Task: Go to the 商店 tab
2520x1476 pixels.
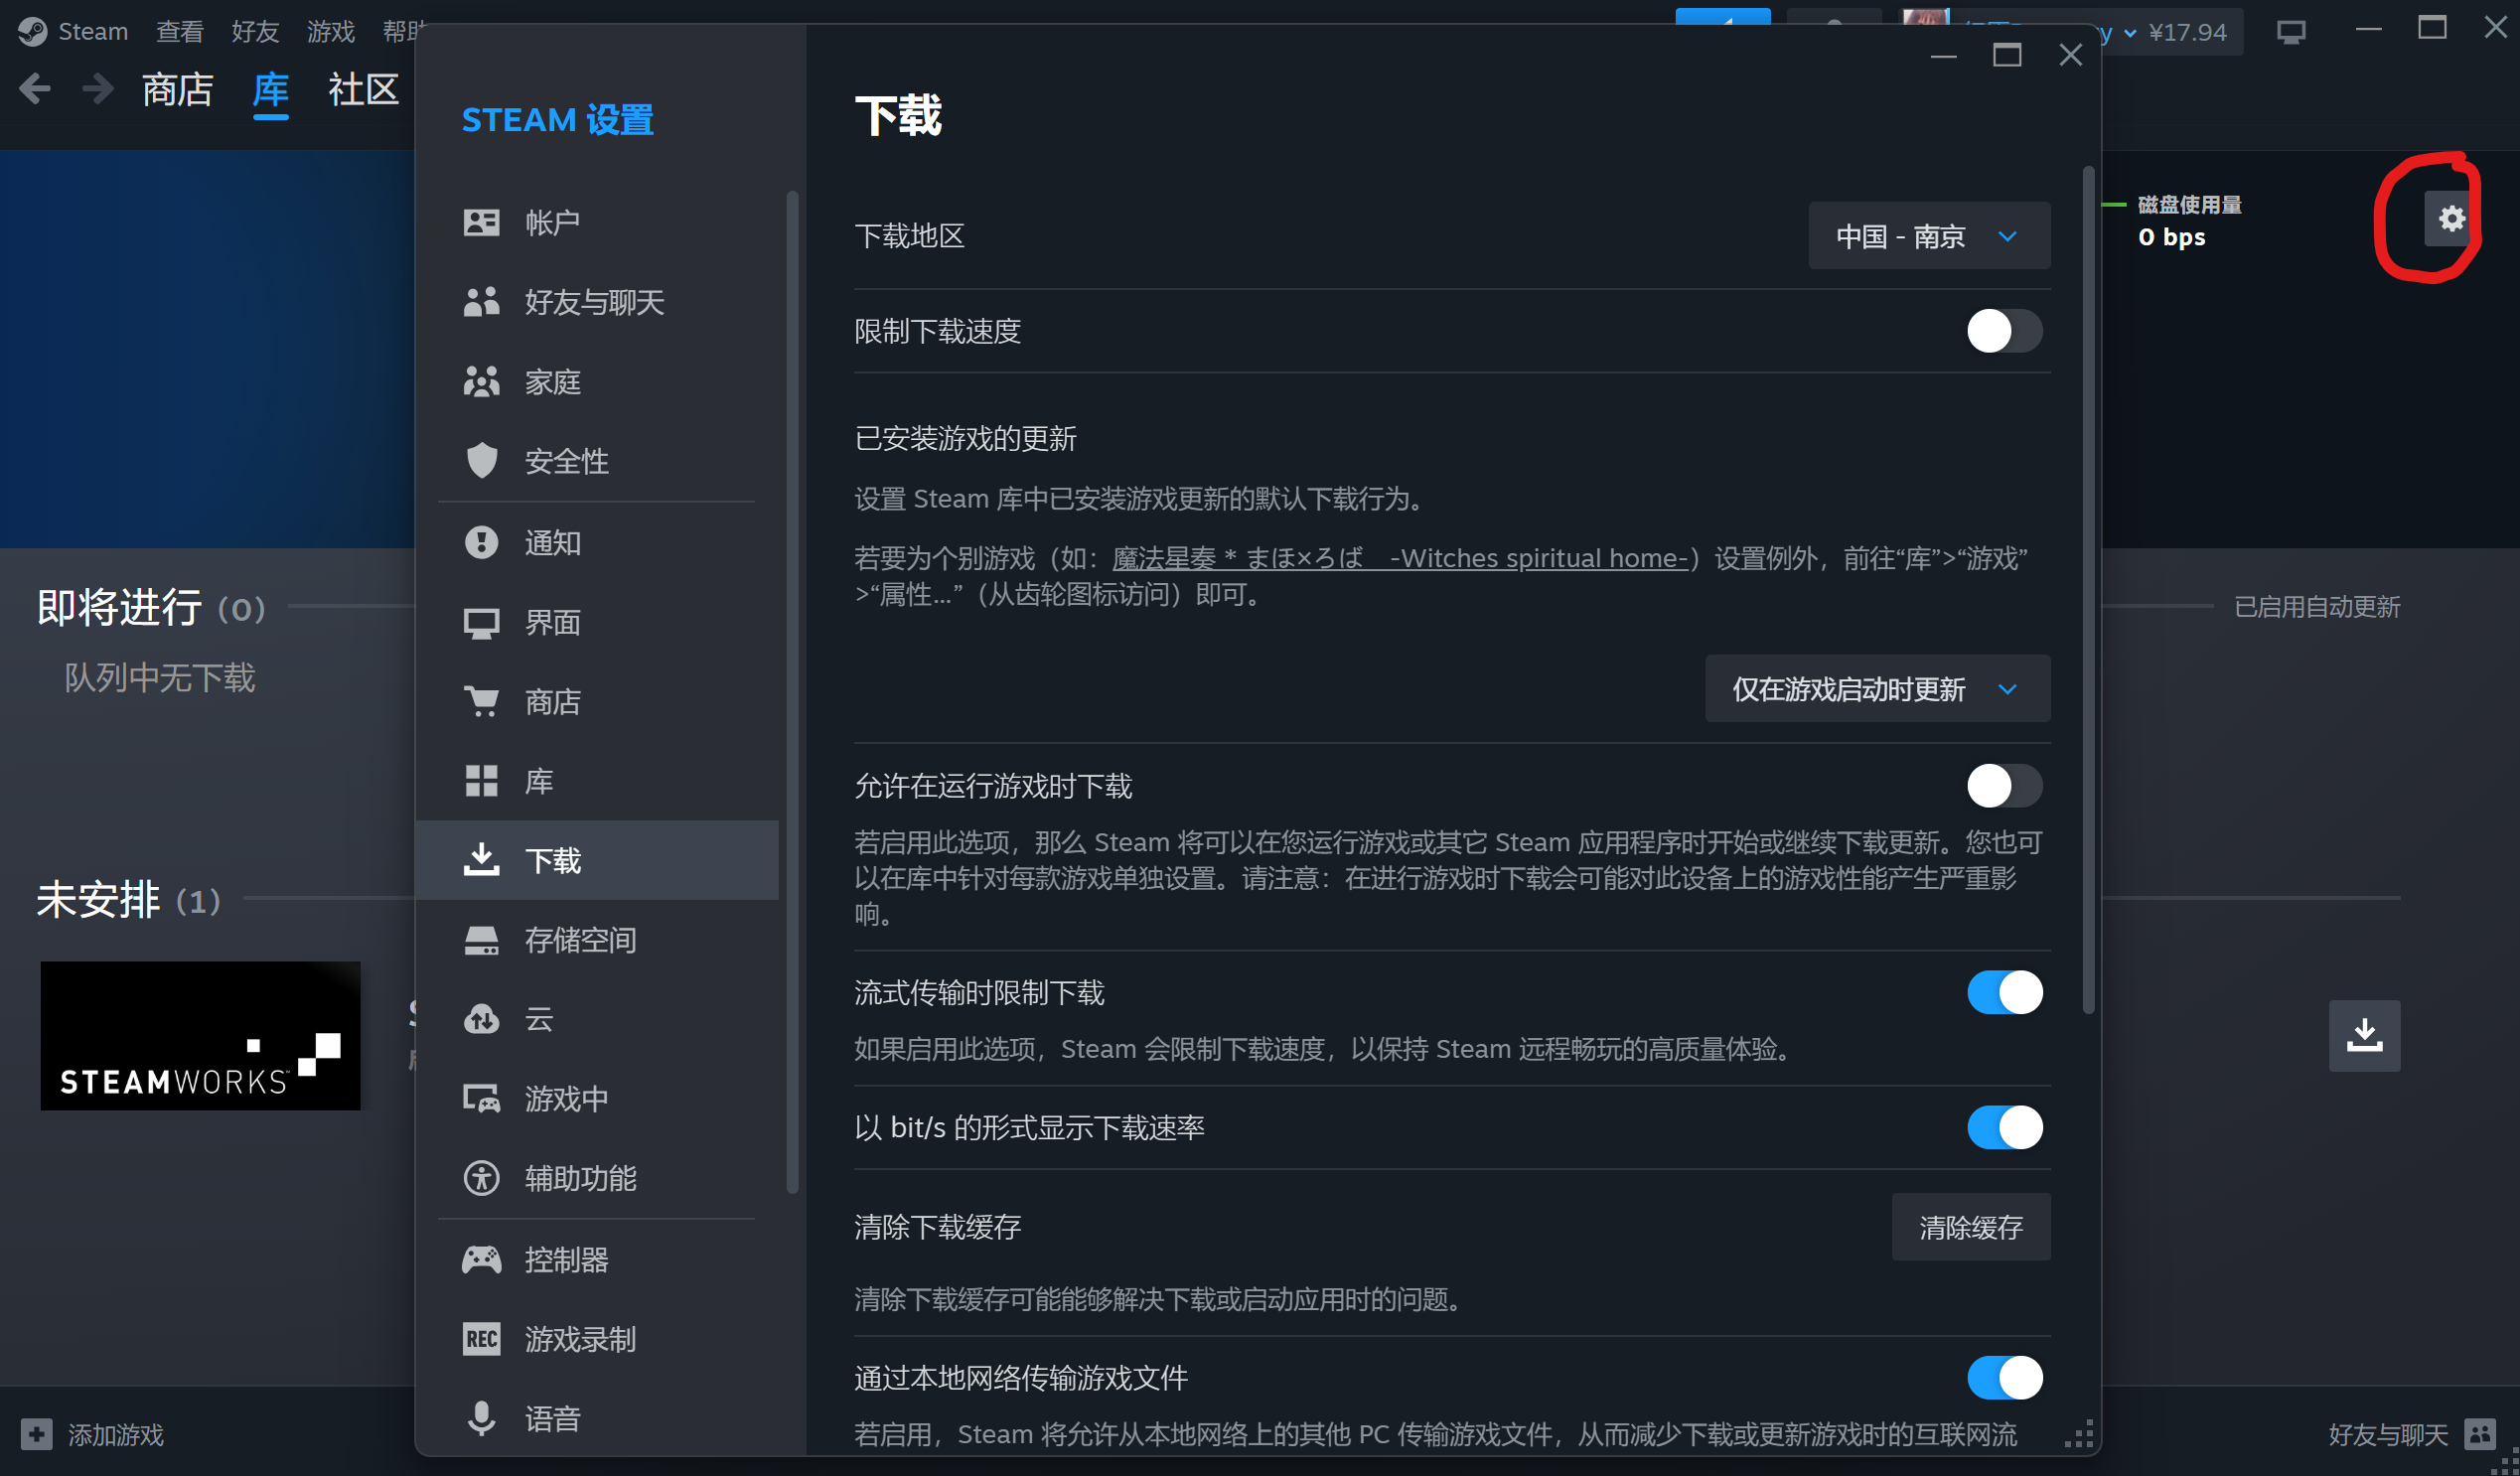Action: (177, 90)
